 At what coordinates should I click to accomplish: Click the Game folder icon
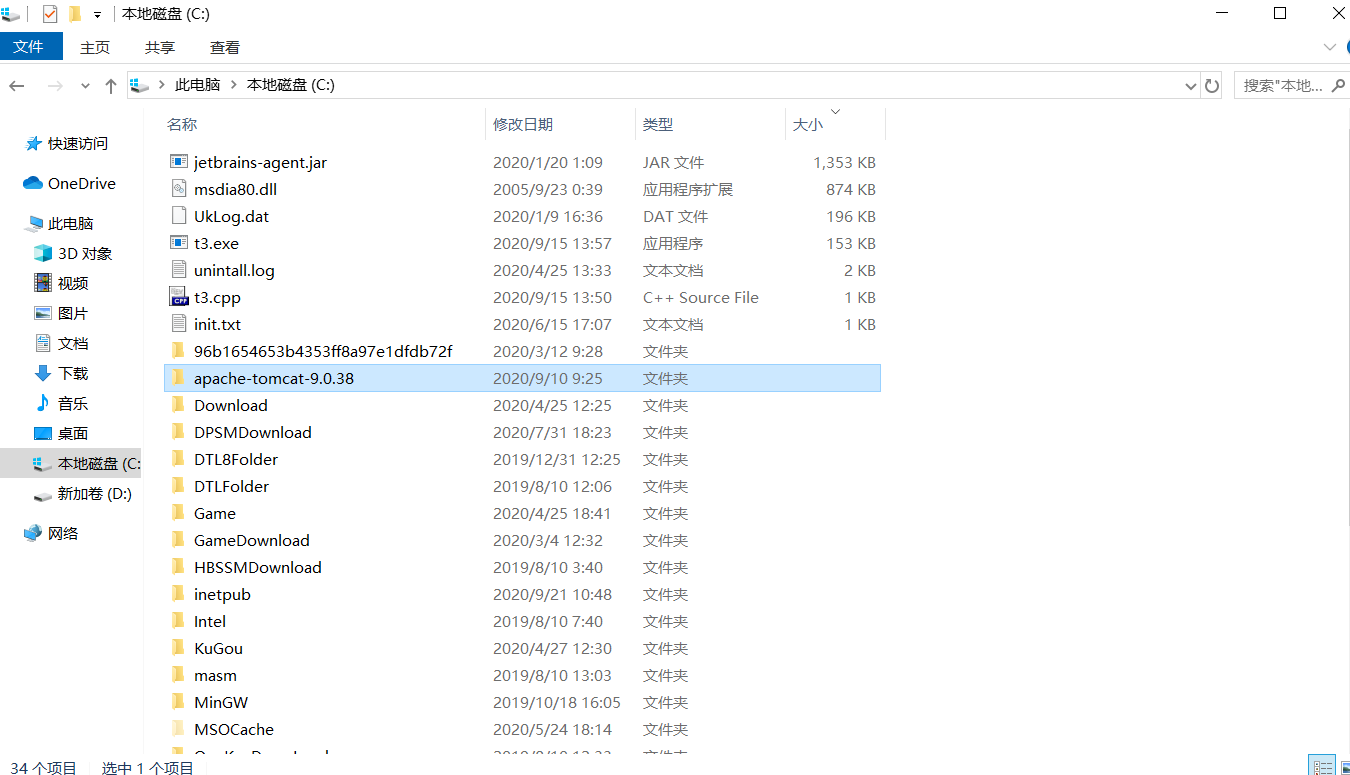tap(179, 513)
